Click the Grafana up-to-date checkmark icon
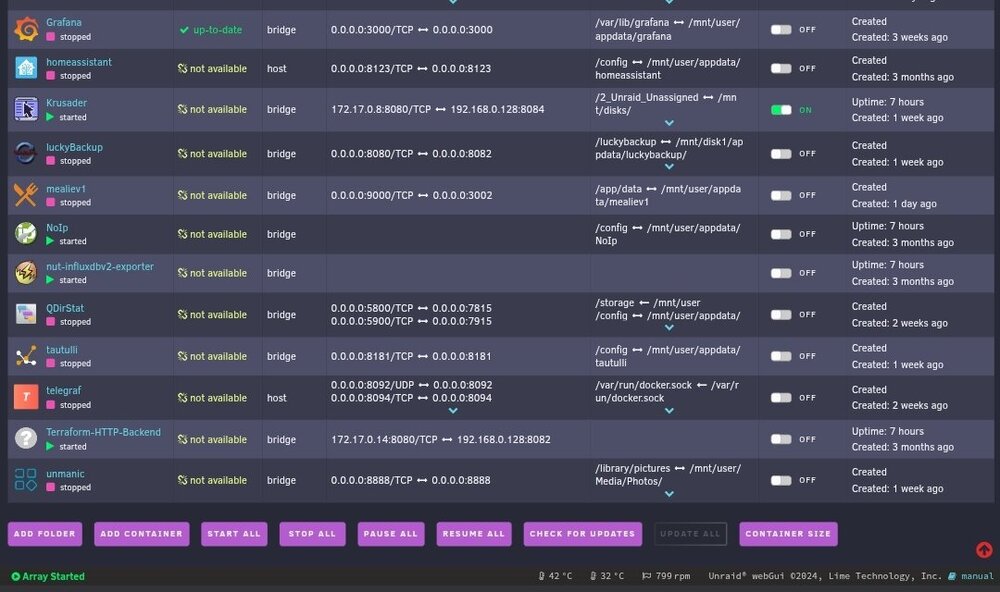 click(184, 29)
